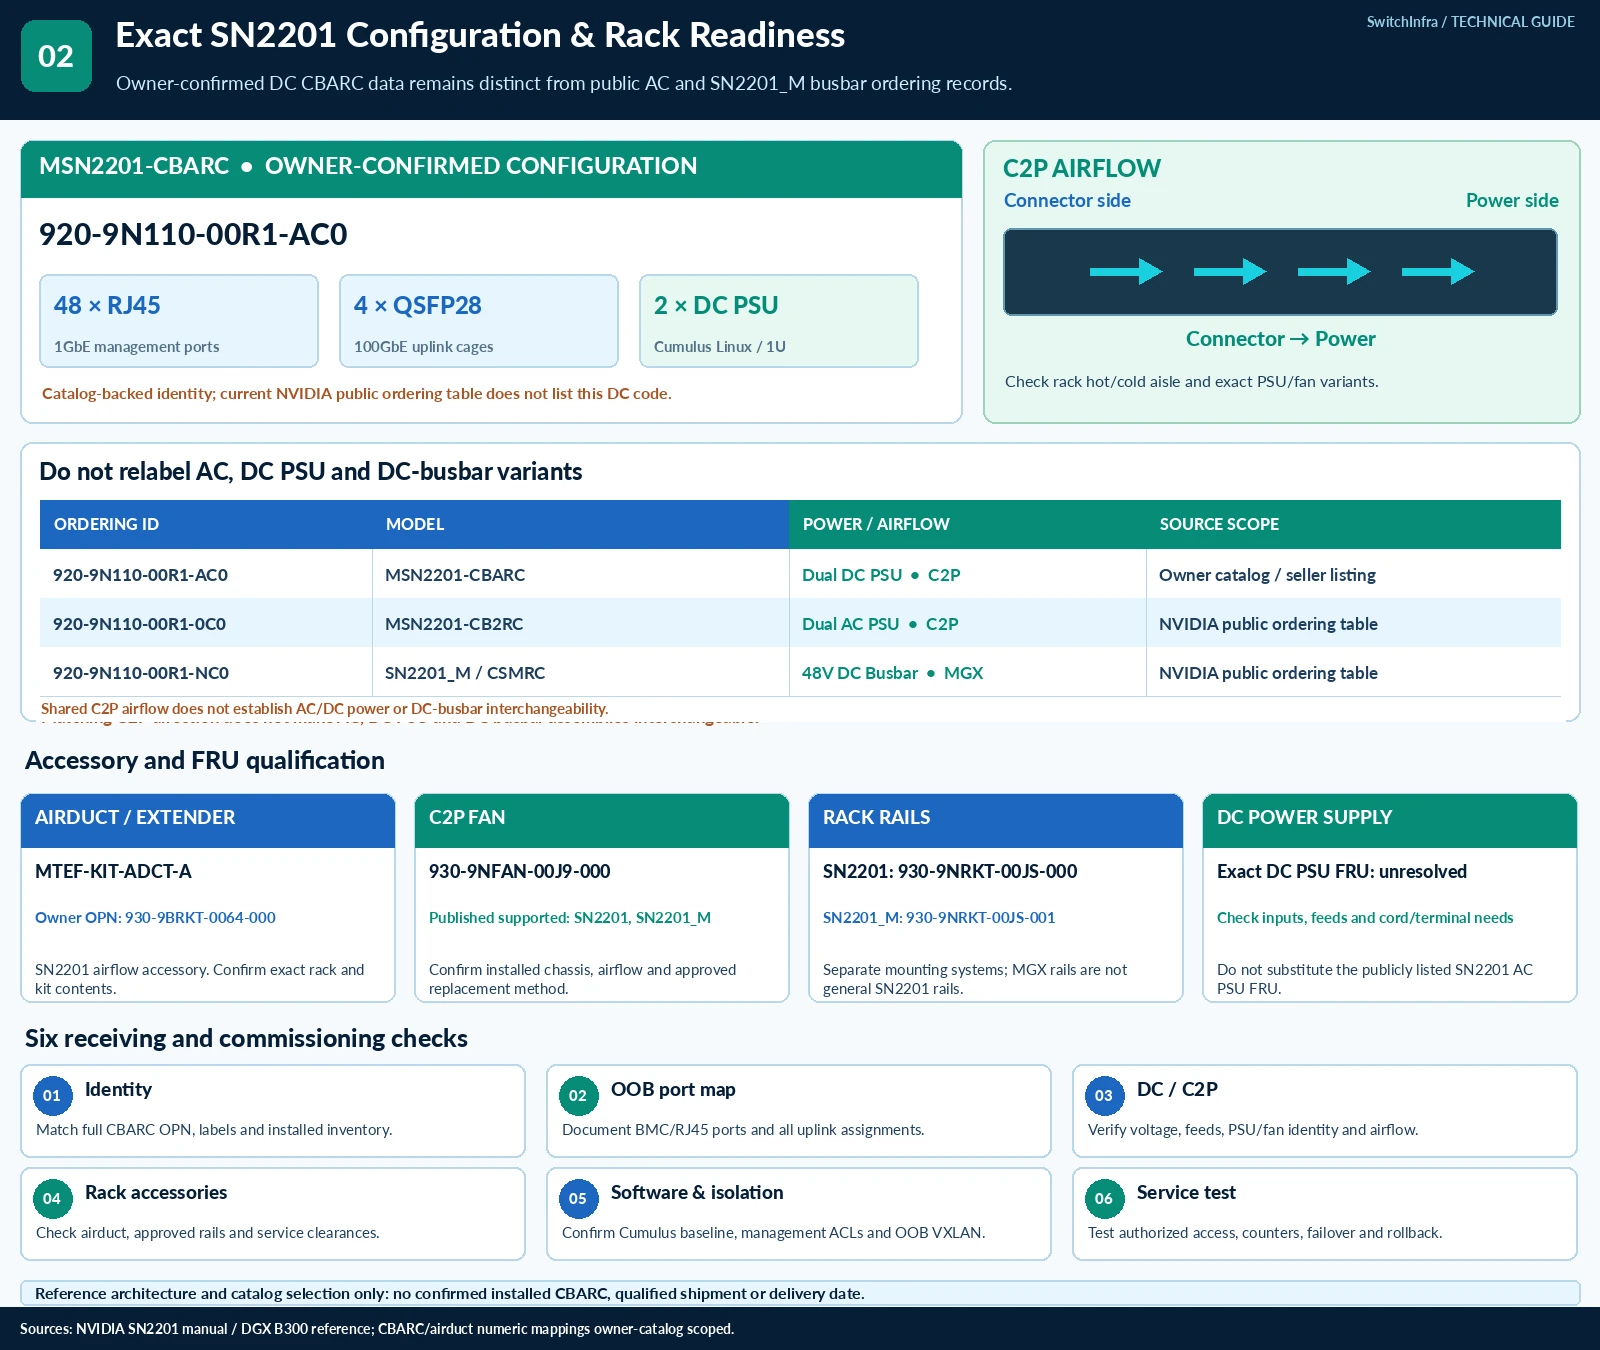Click the SOURCE SCOPE column header
This screenshot has height=1350, width=1600.
tap(1353, 524)
